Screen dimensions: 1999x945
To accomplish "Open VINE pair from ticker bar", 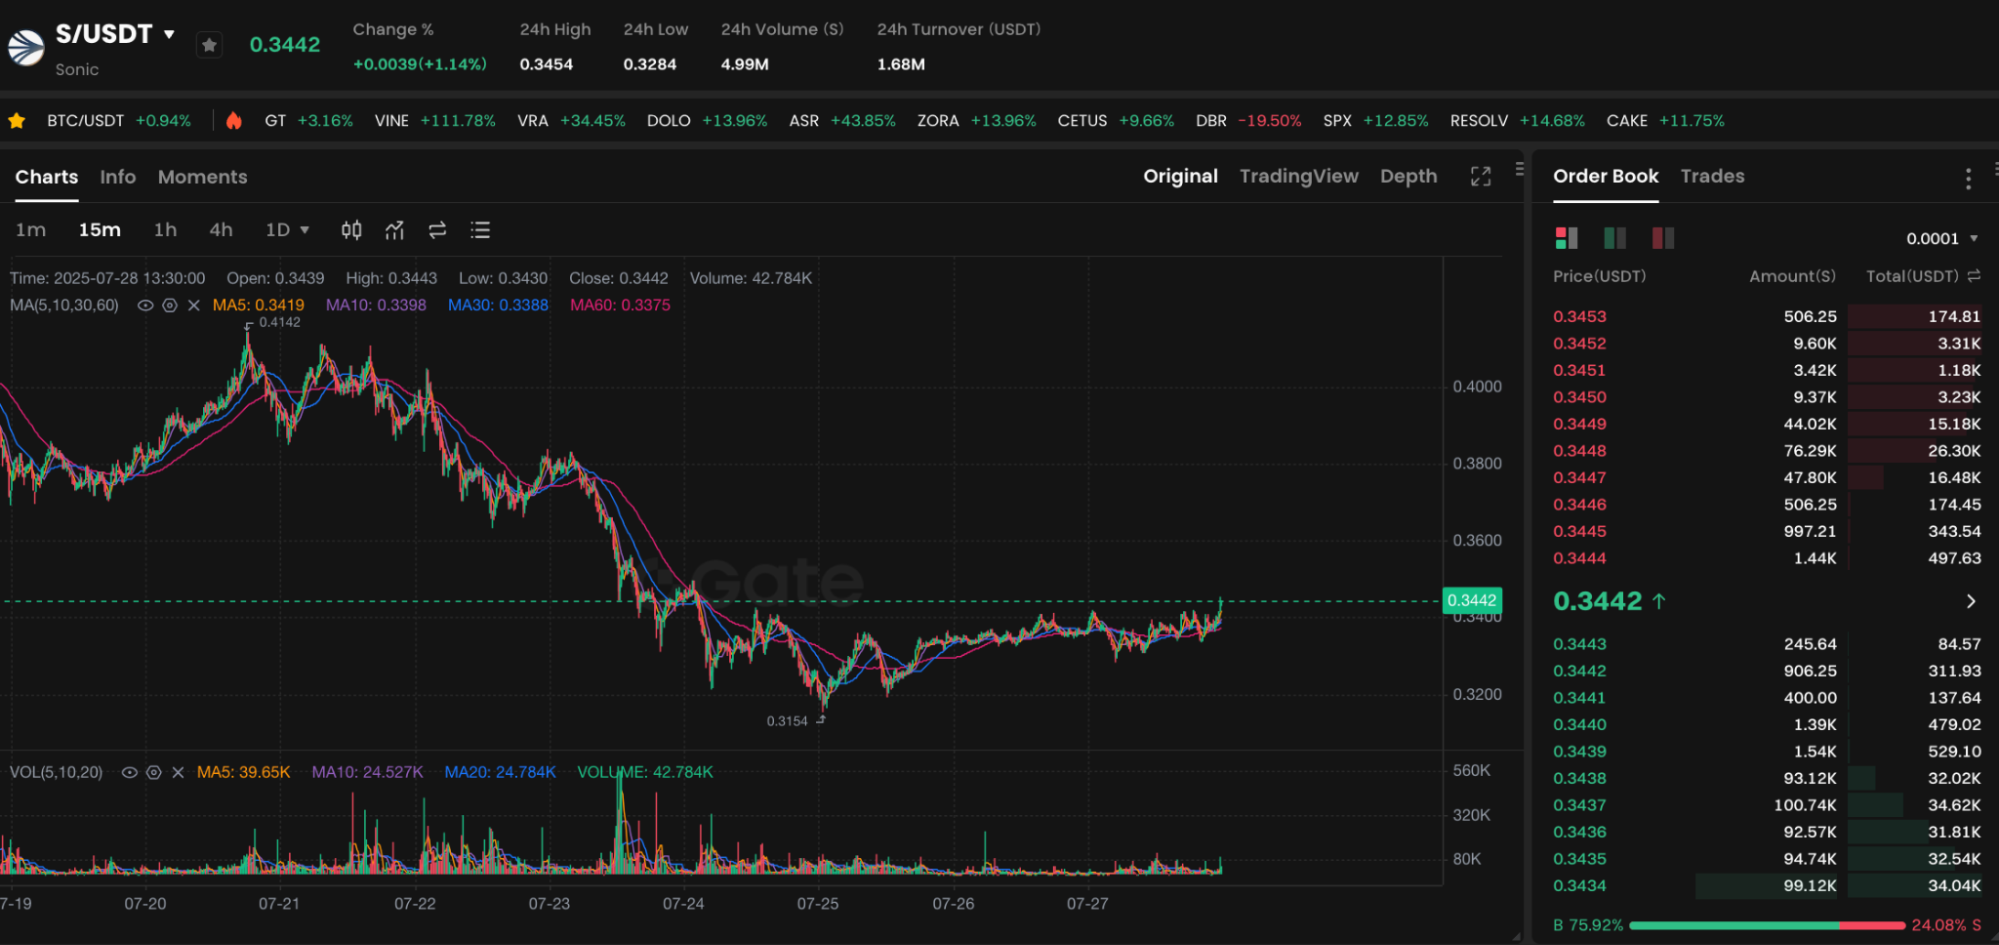I will (x=435, y=121).
